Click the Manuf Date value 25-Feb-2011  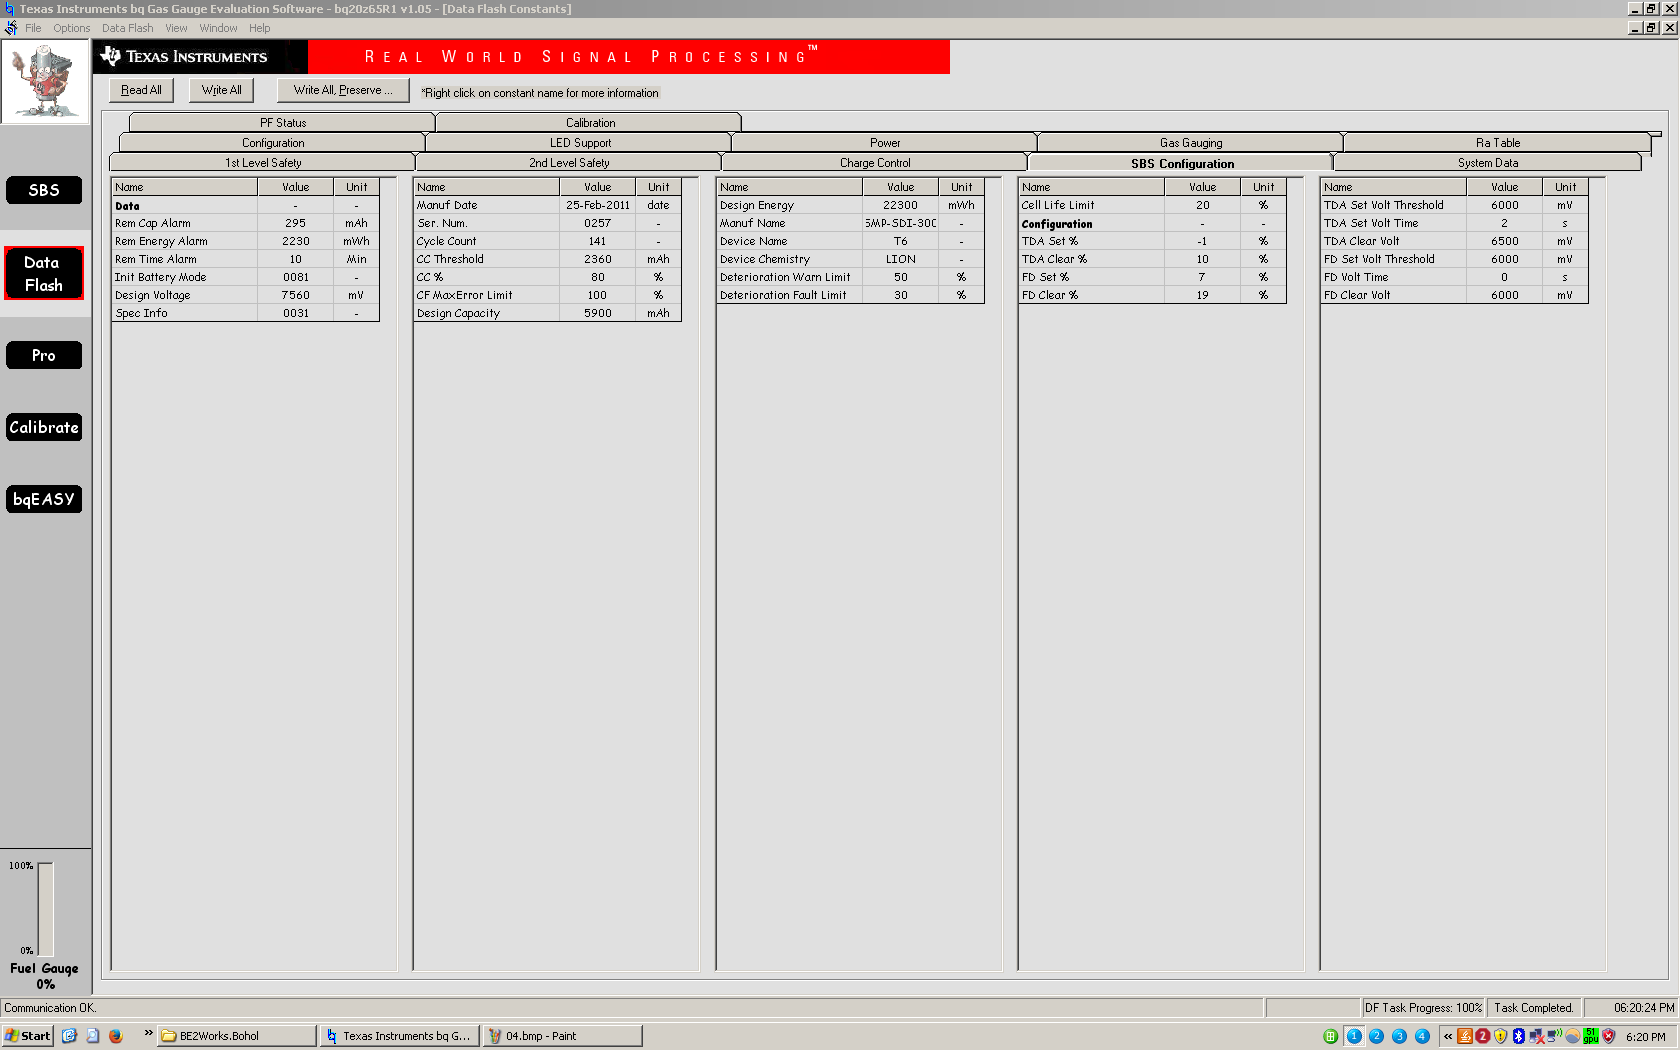(x=598, y=205)
